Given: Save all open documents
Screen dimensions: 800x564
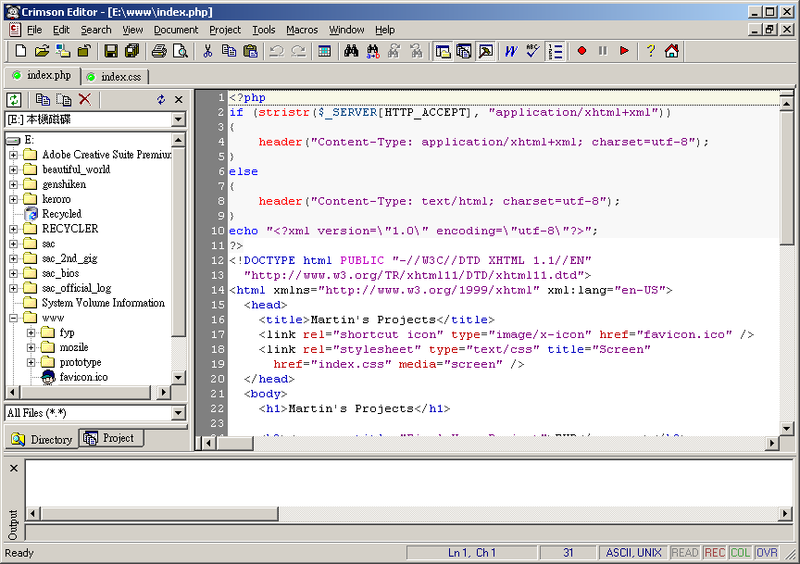Looking at the screenshot, I should [x=132, y=51].
